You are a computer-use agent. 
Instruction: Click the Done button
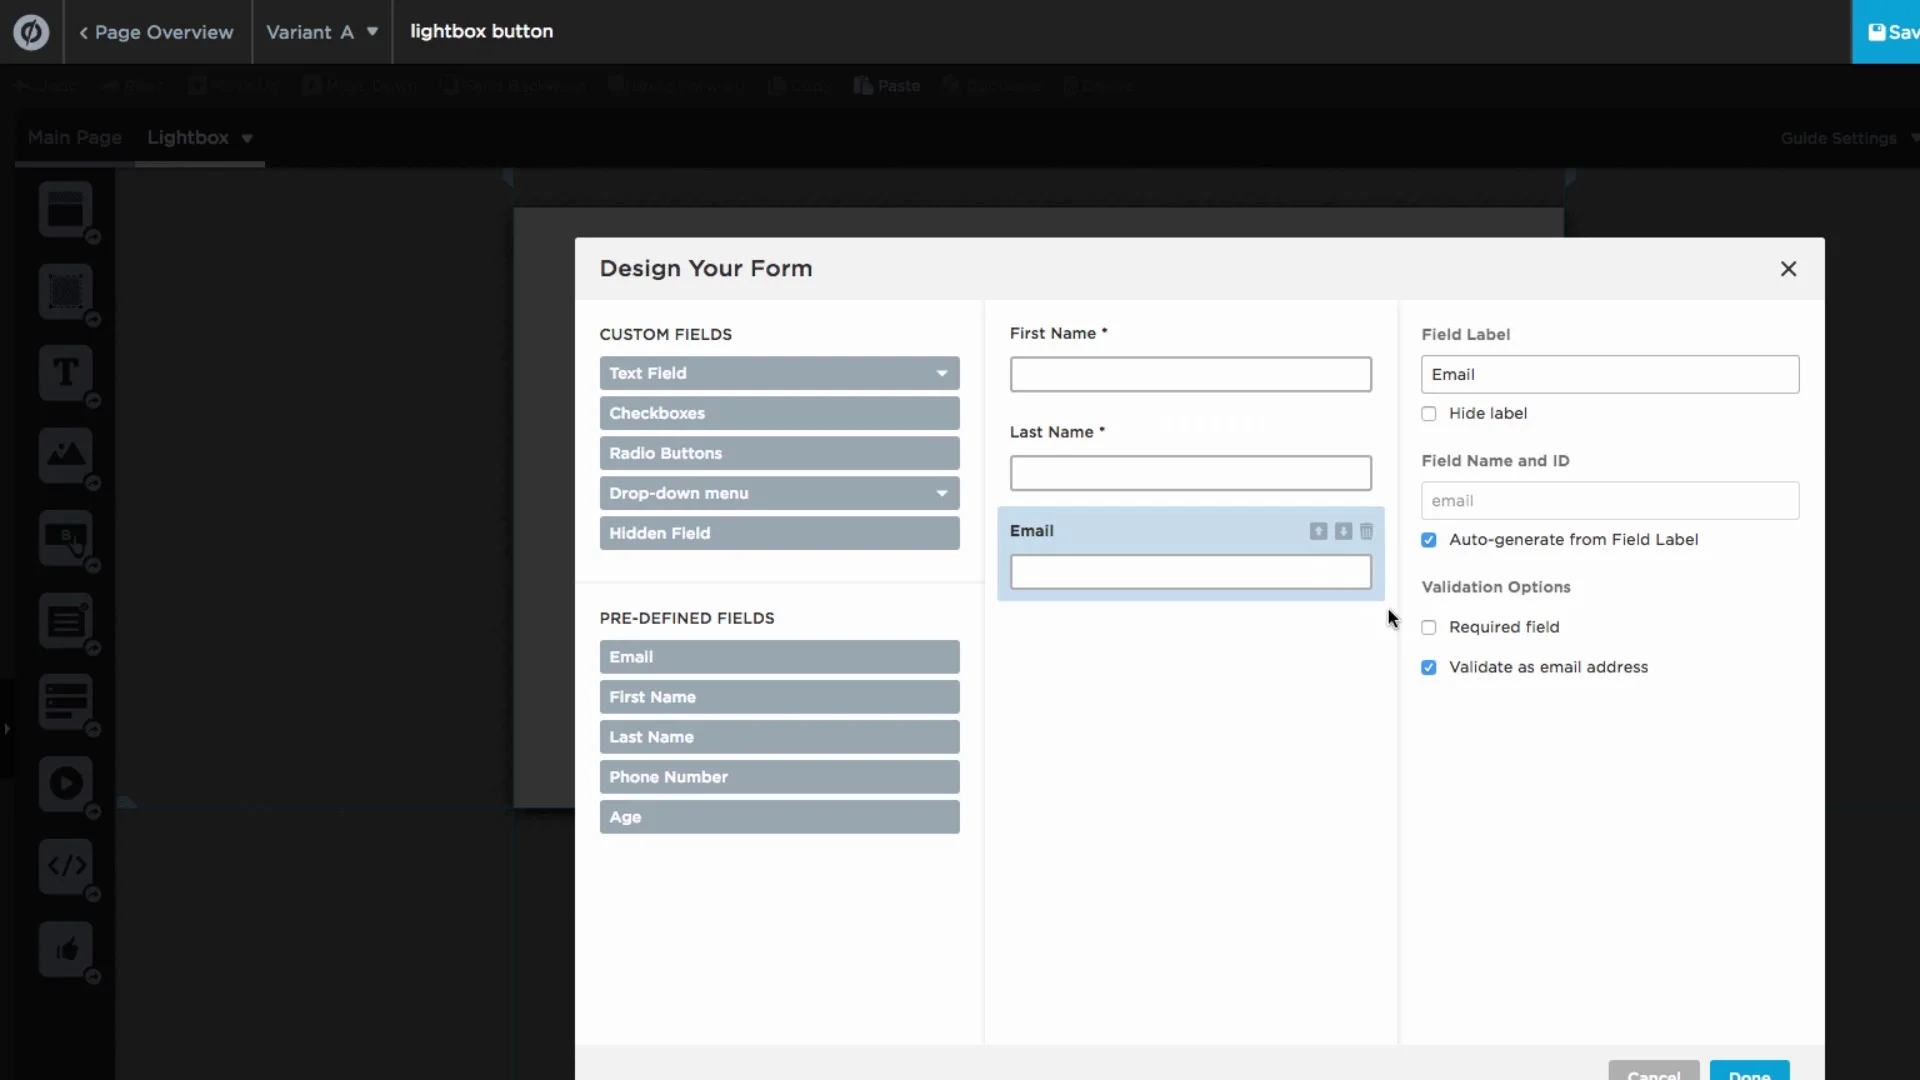[x=1749, y=1070]
